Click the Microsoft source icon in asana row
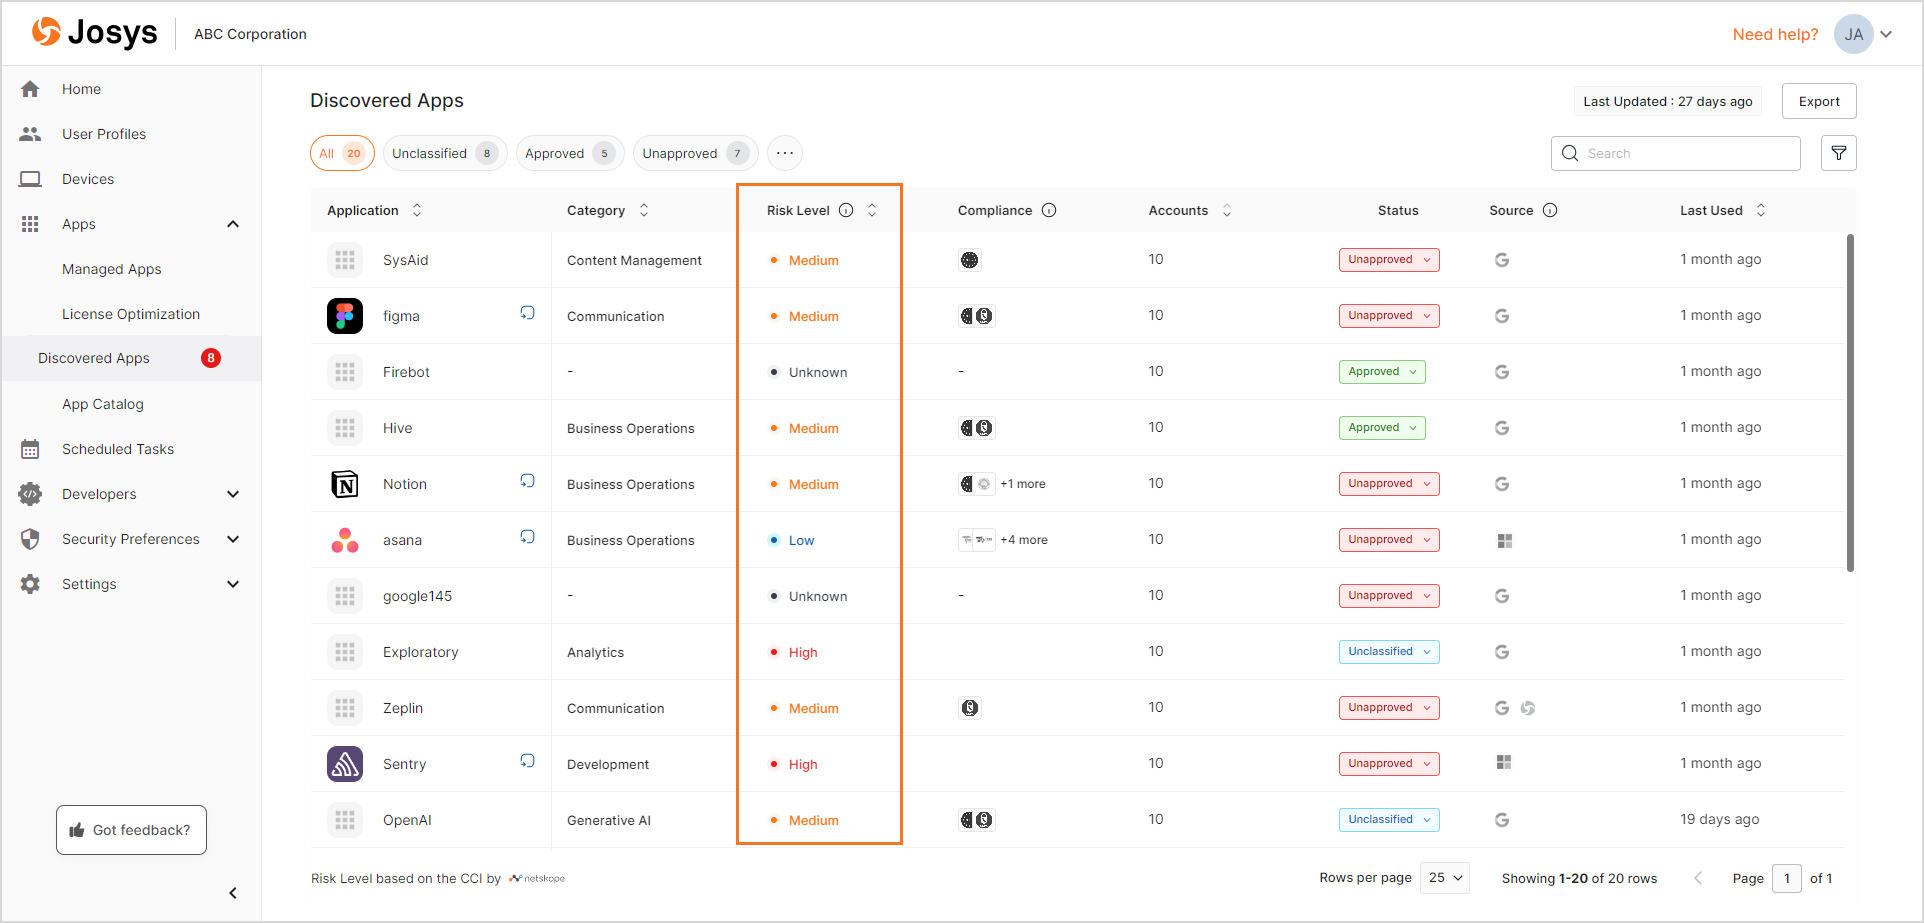Image resolution: width=1924 pixels, height=923 pixels. tap(1505, 541)
